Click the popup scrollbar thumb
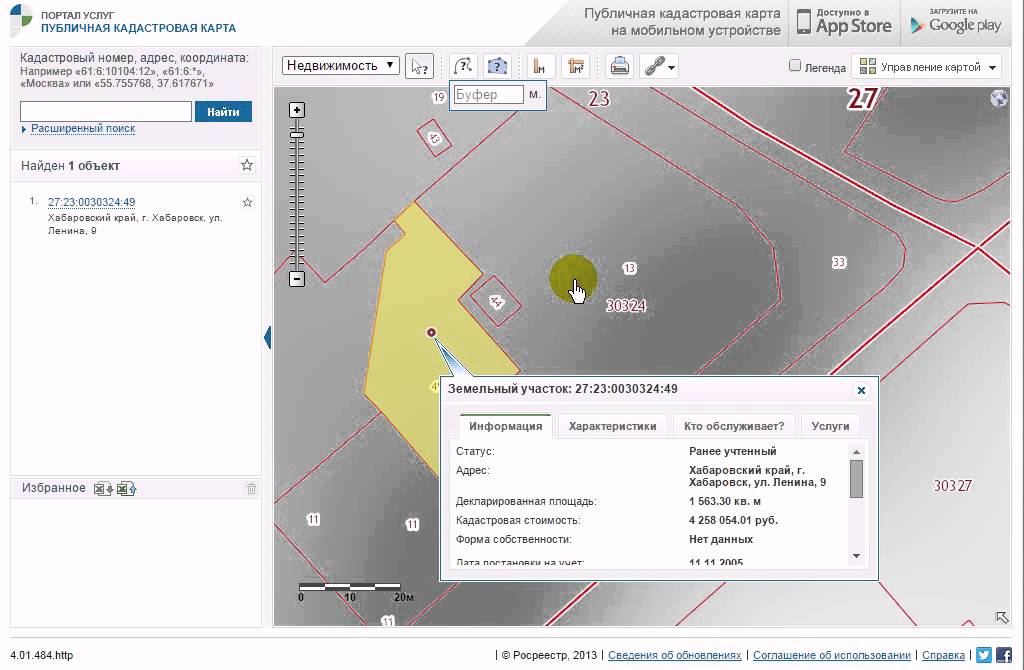The width and height of the screenshot is (1024, 670). pos(856,479)
